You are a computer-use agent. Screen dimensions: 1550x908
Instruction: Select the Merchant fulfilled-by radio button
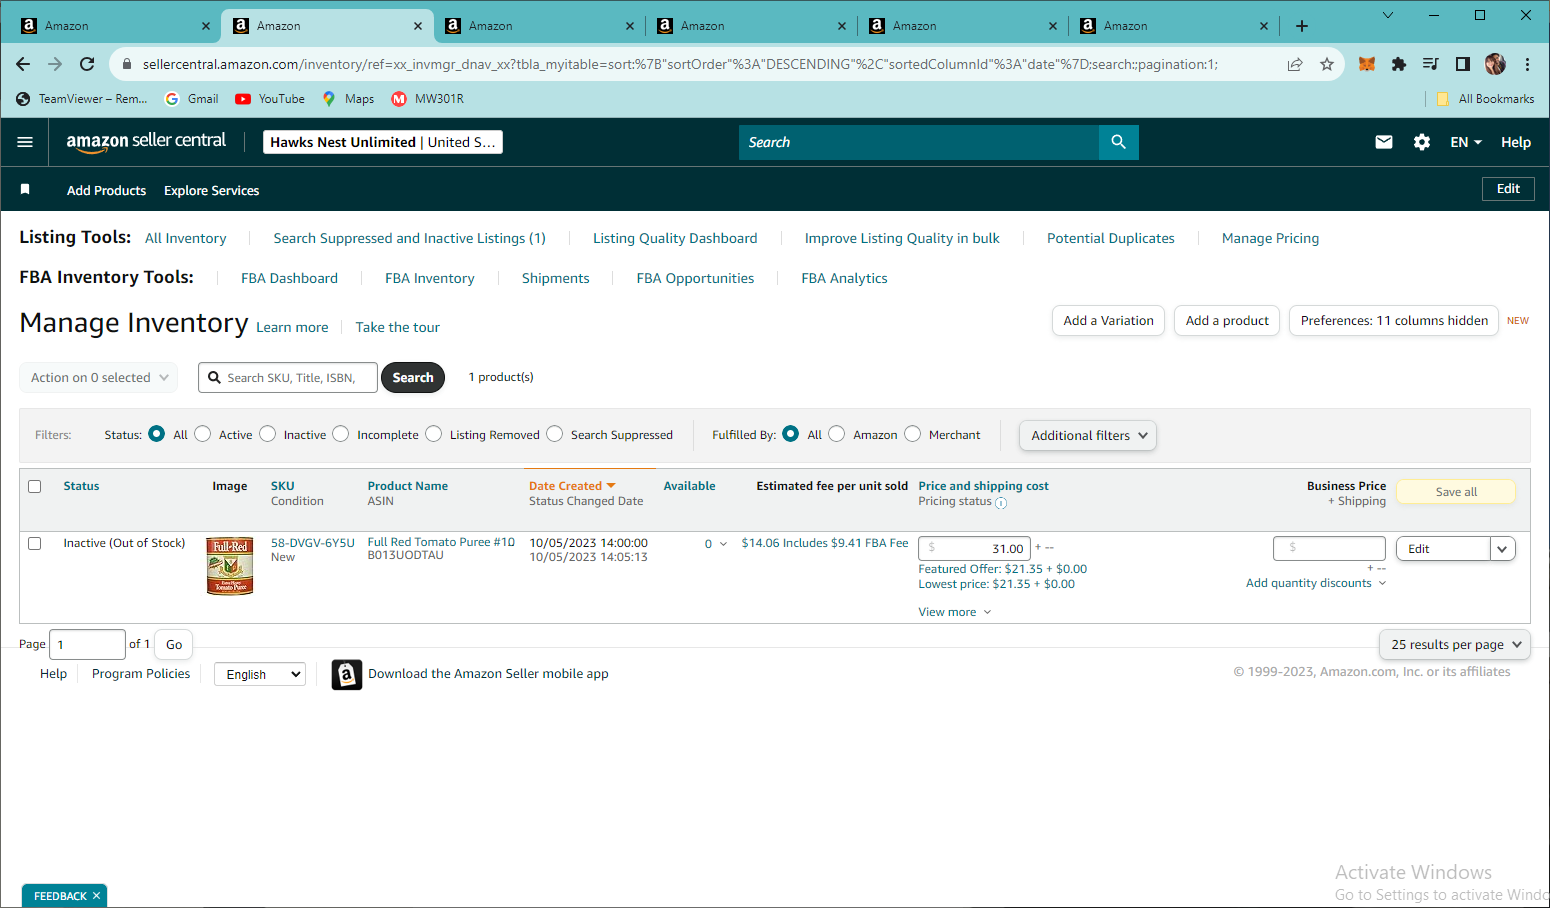913,434
